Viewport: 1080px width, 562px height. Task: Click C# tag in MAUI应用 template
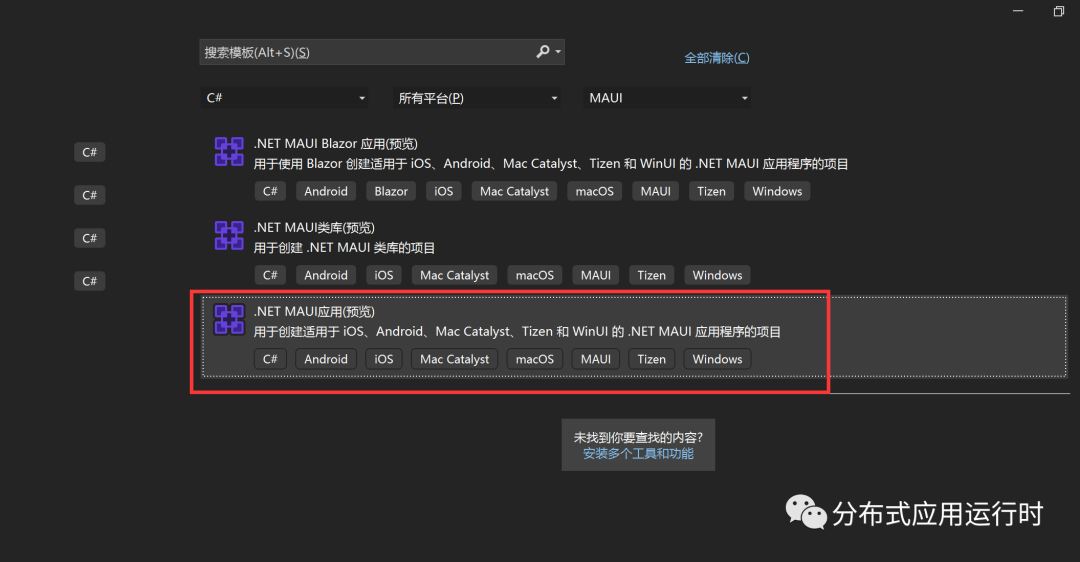(x=270, y=360)
